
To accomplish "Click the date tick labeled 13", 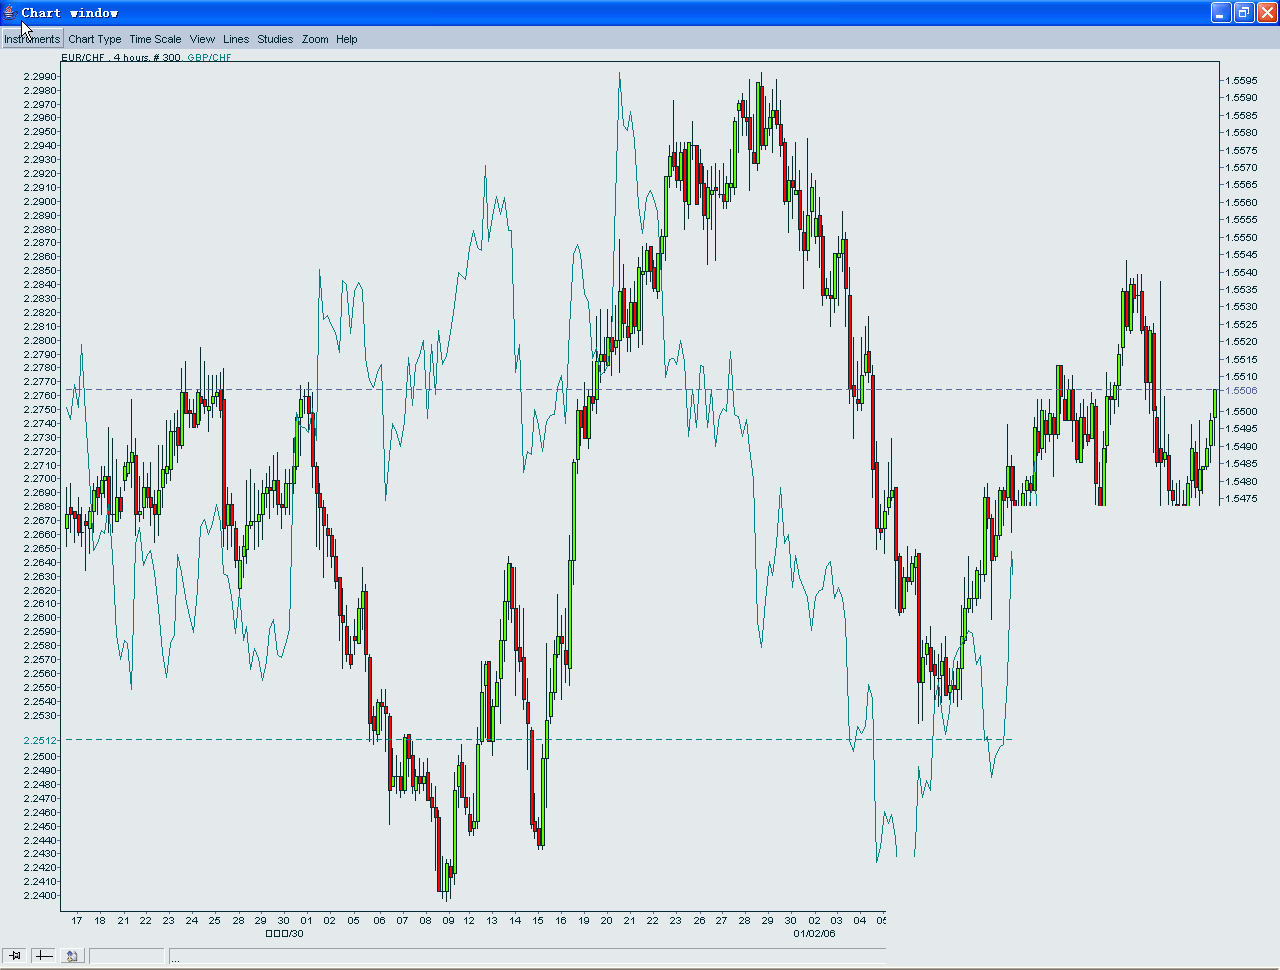I will coord(492,920).
